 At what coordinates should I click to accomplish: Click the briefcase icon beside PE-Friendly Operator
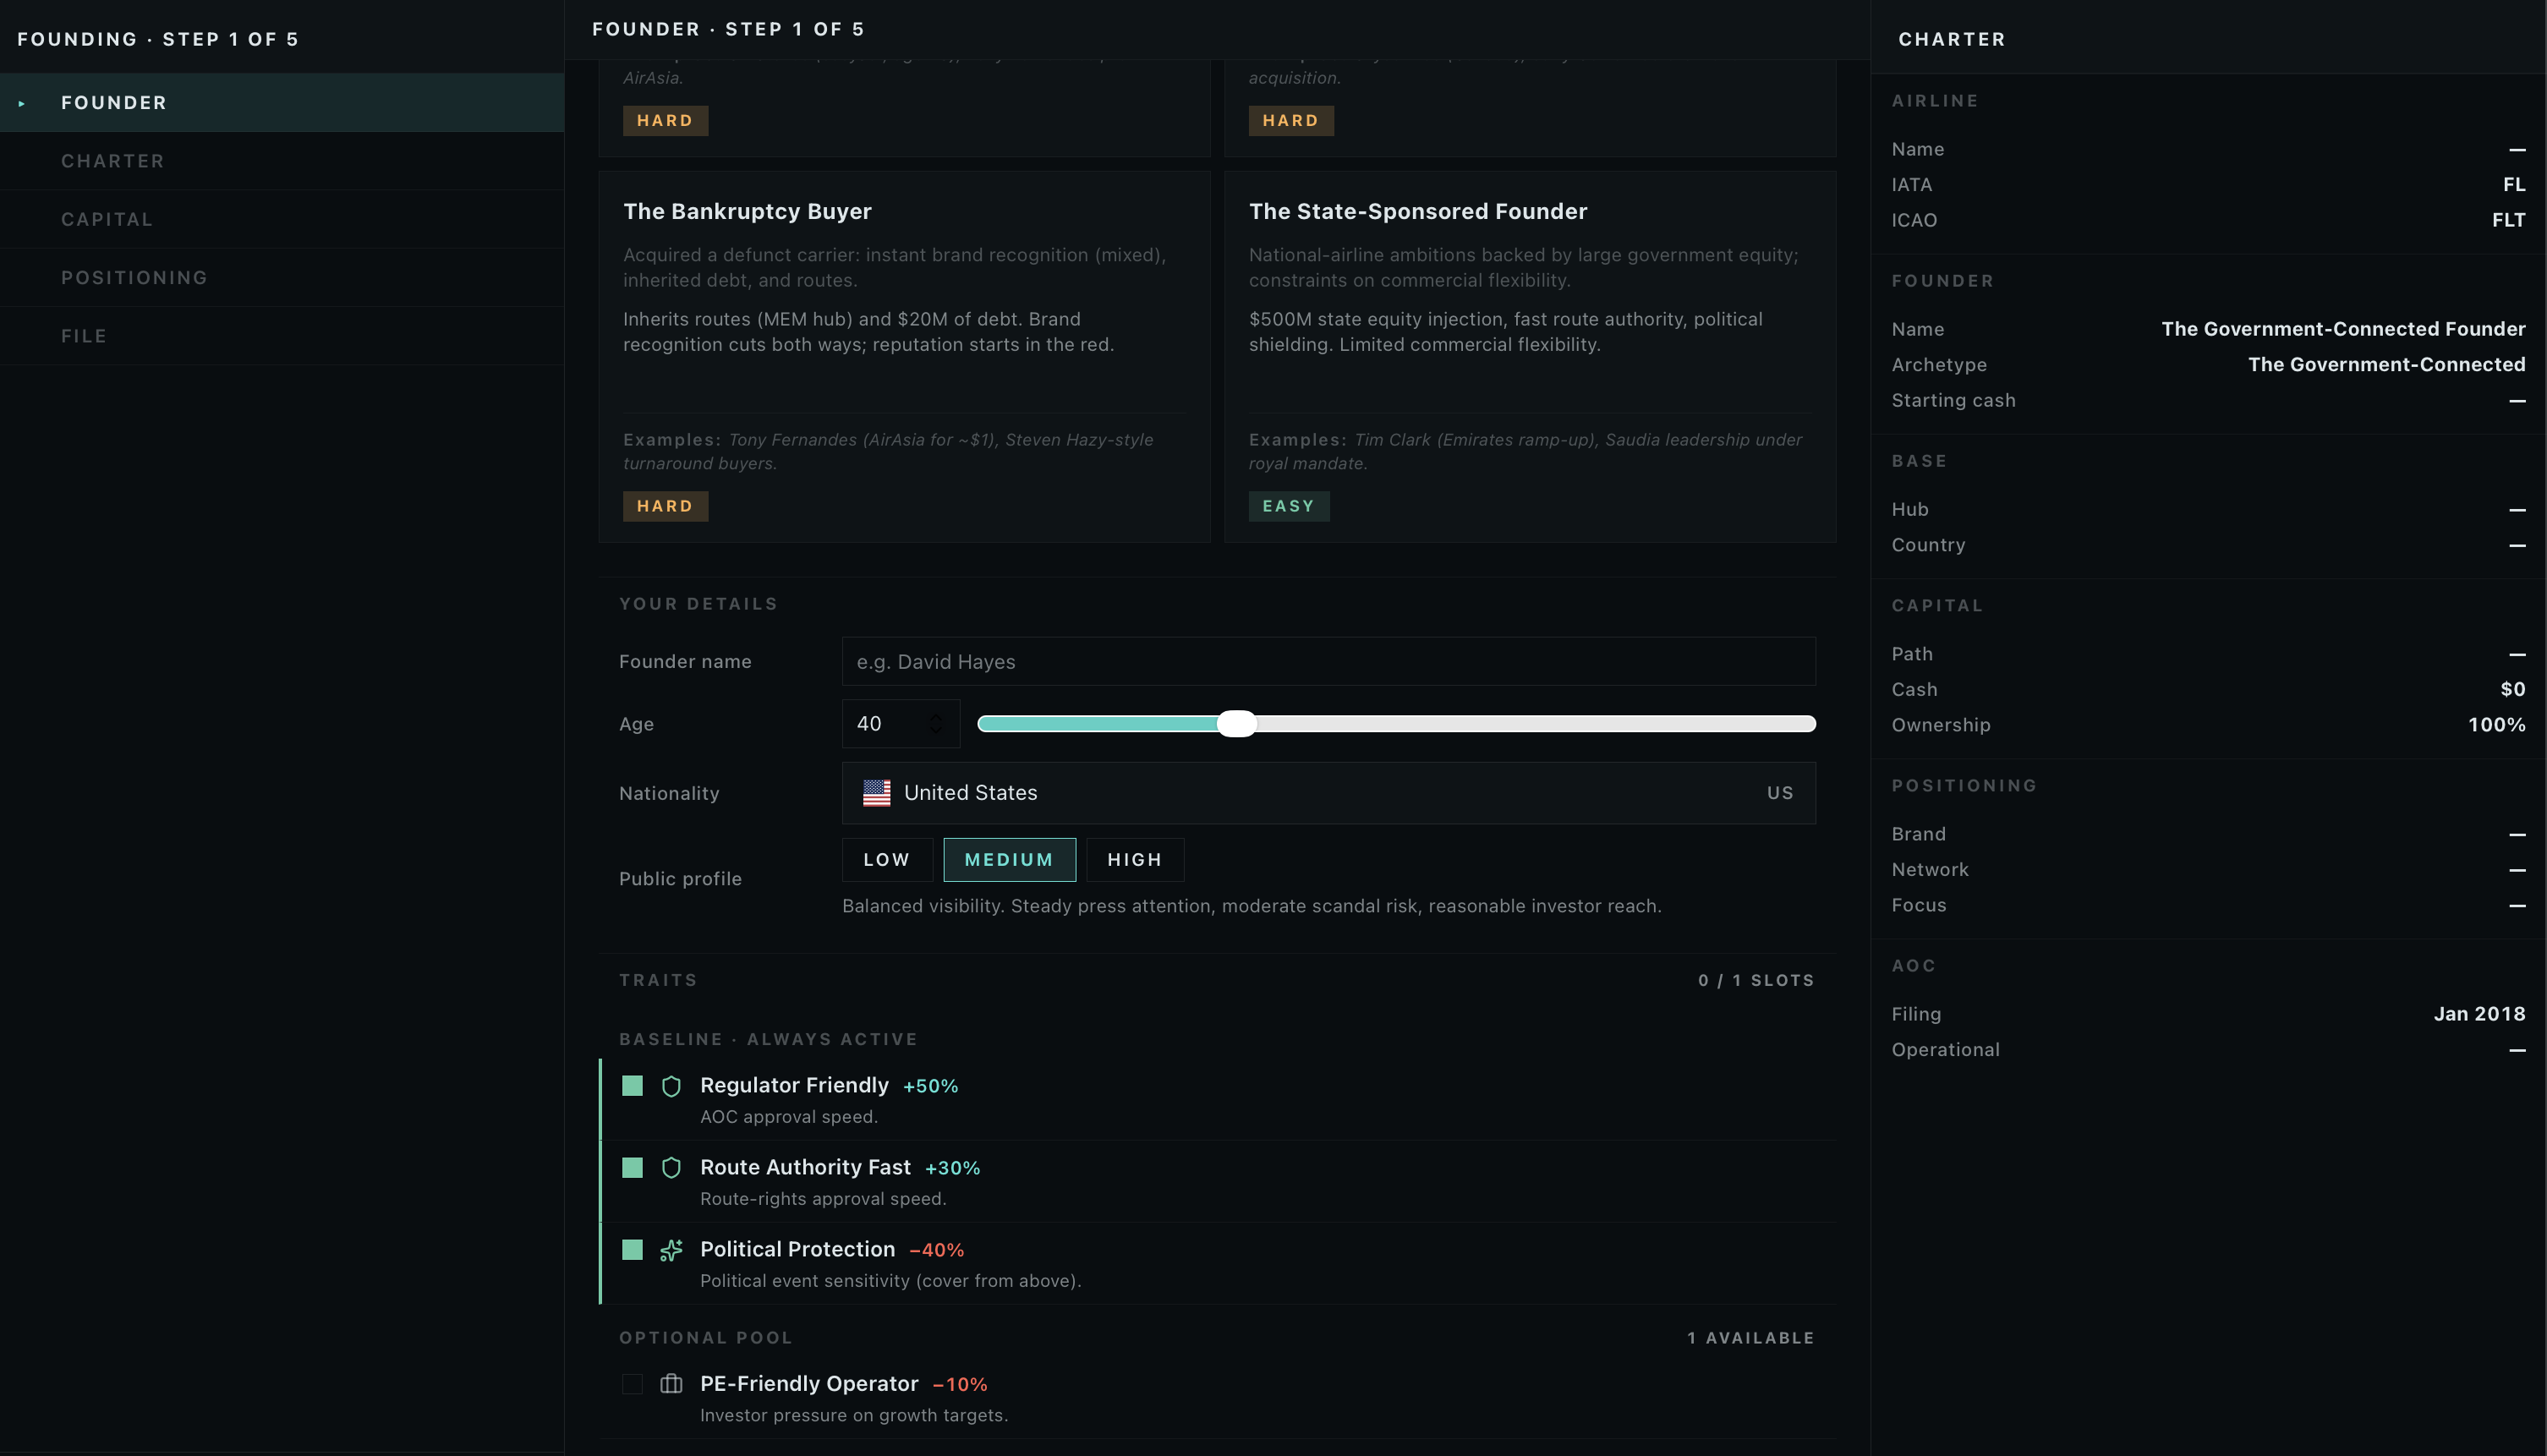coord(671,1384)
